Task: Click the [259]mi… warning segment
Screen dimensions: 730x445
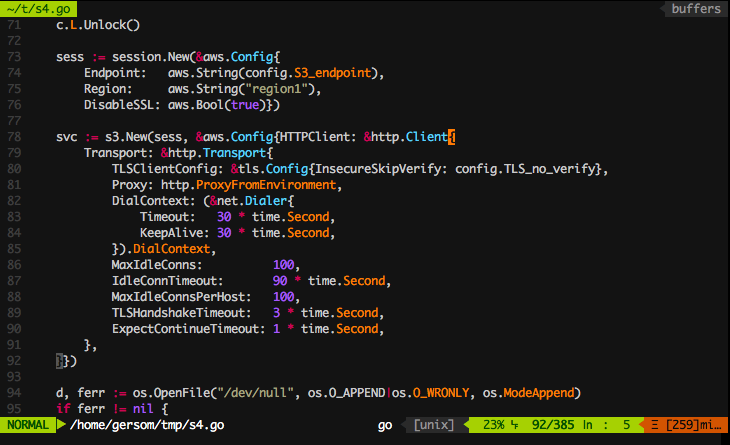Action: [694, 425]
